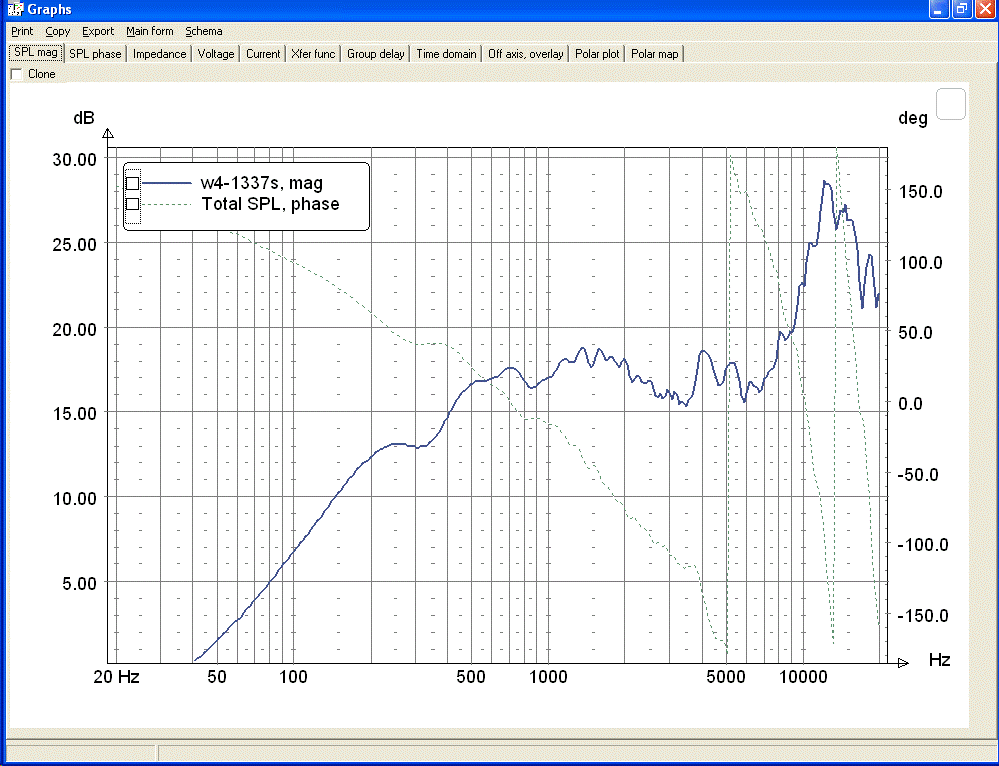Screen dimensions: 999x766
Task: Open the Off axis, overlay tab
Action: tap(526, 54)
